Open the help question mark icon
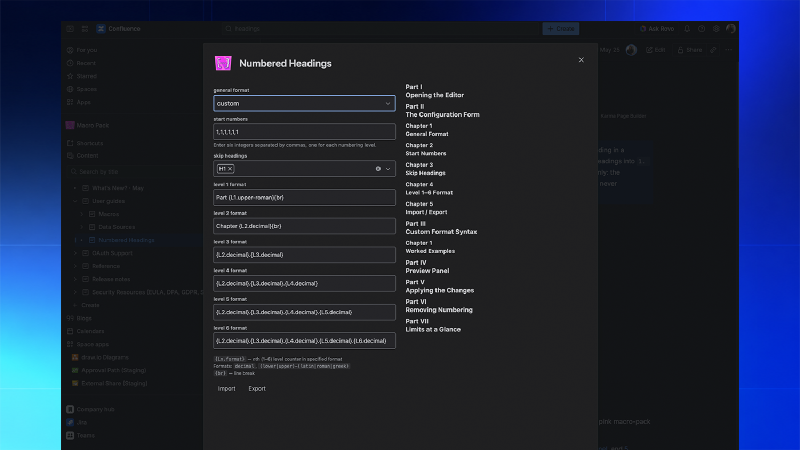The width and height of the screenshot is (800, 450). [702, 29]
